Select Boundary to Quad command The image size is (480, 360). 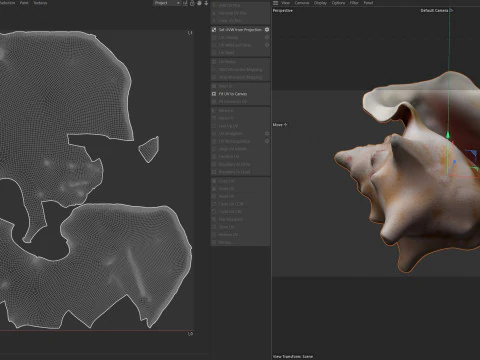click(x=240, y=172)
